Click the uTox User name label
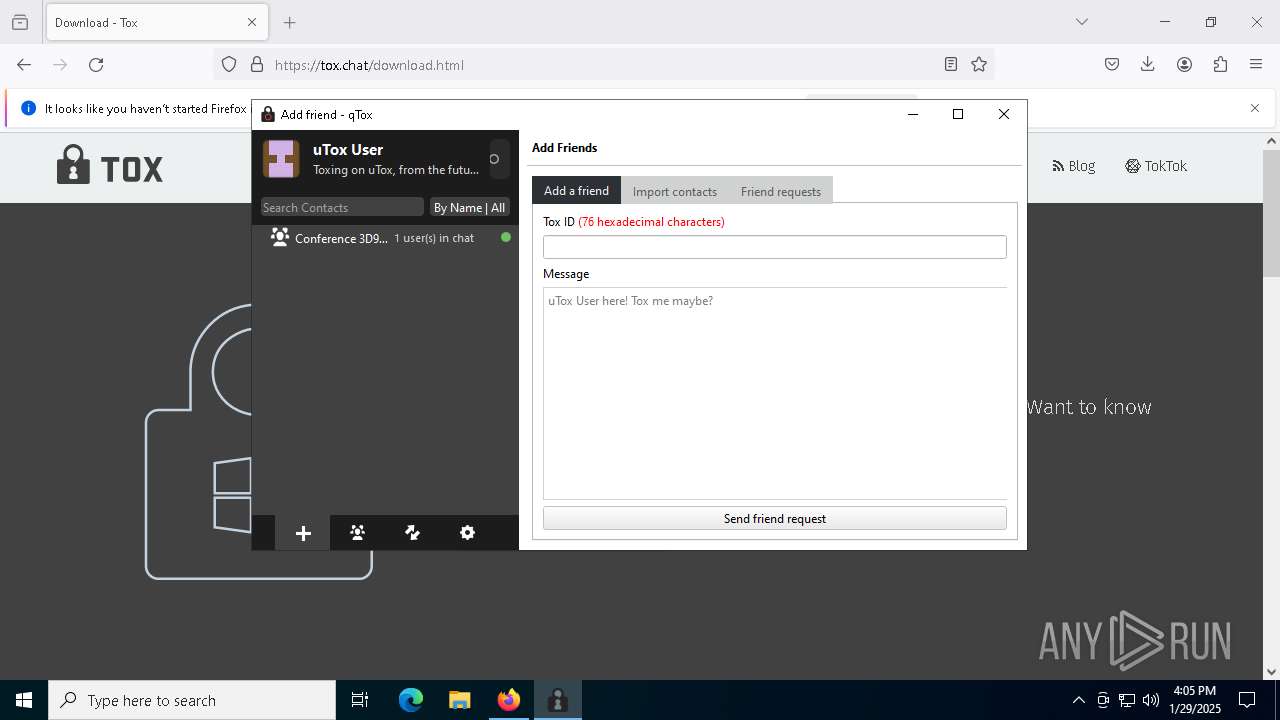Screen dimensions: 1280x720 348,149
